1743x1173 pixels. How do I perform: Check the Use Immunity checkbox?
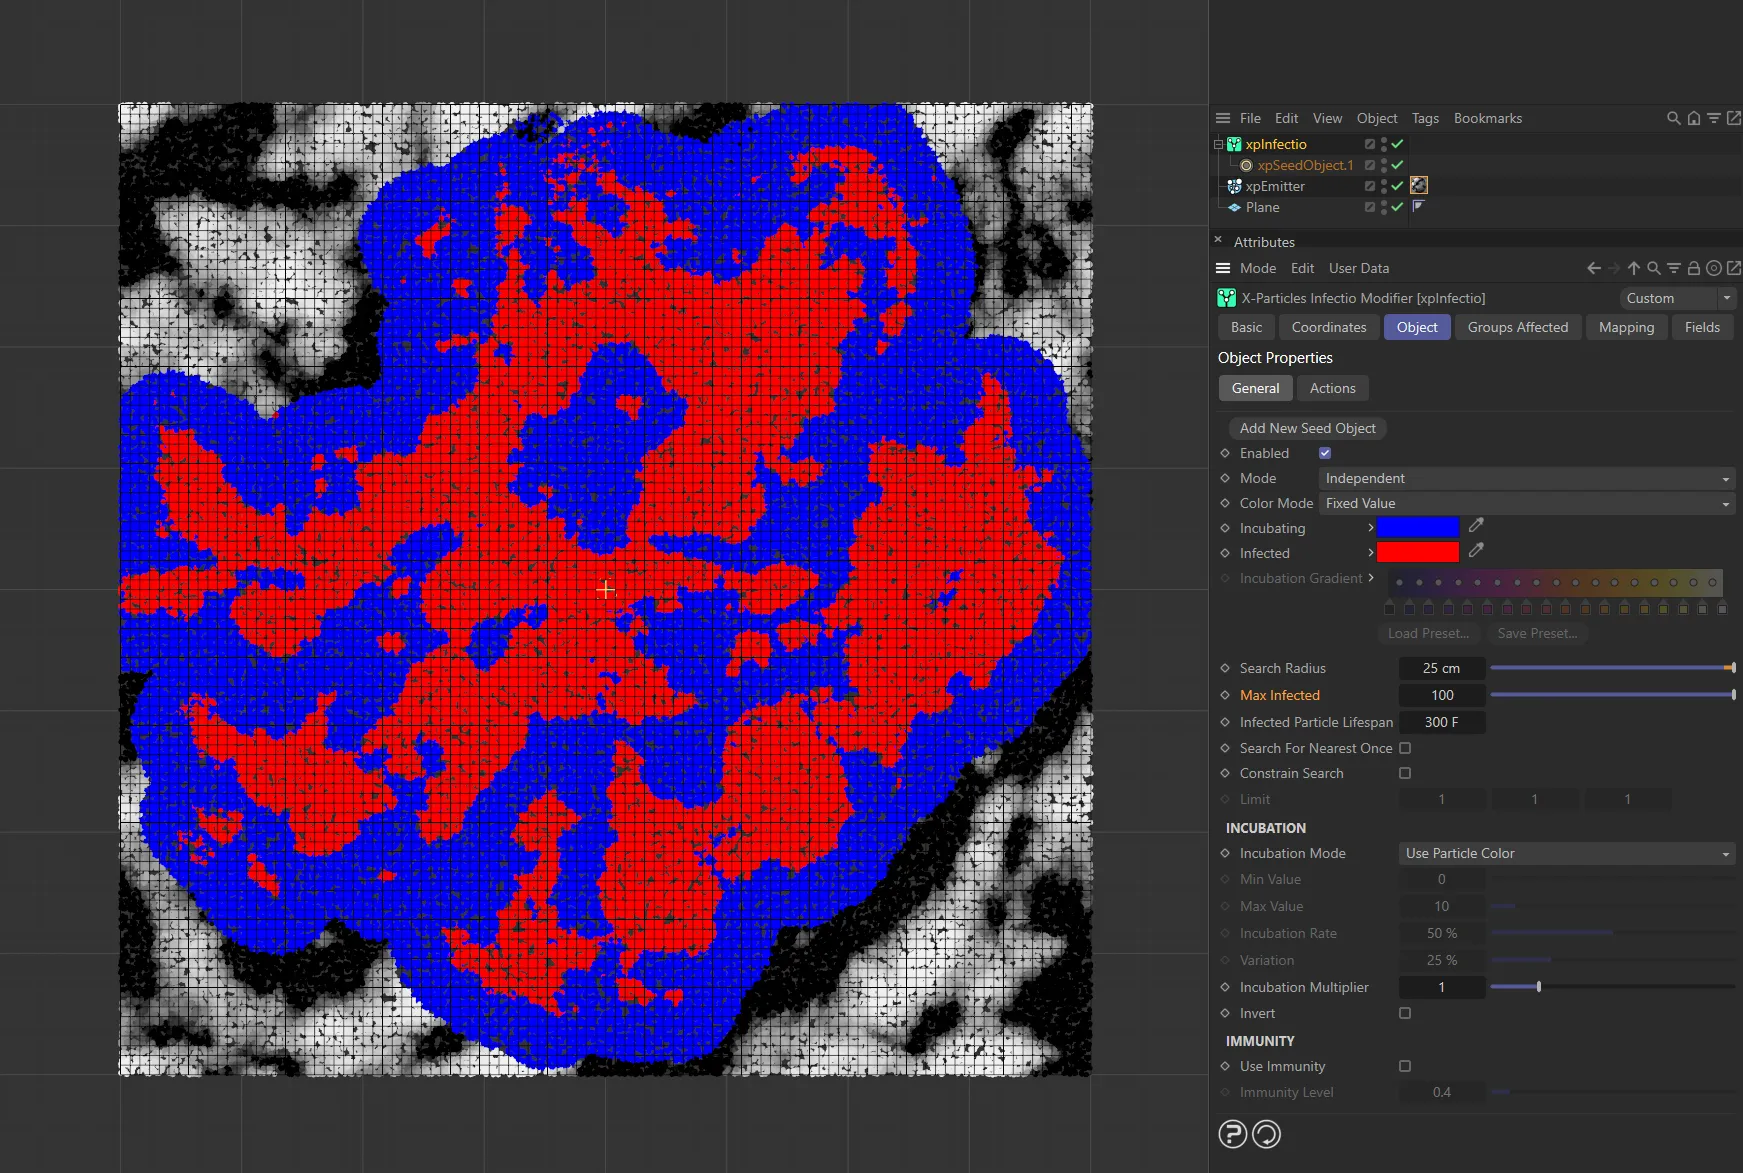(x=1406, y=1066)
